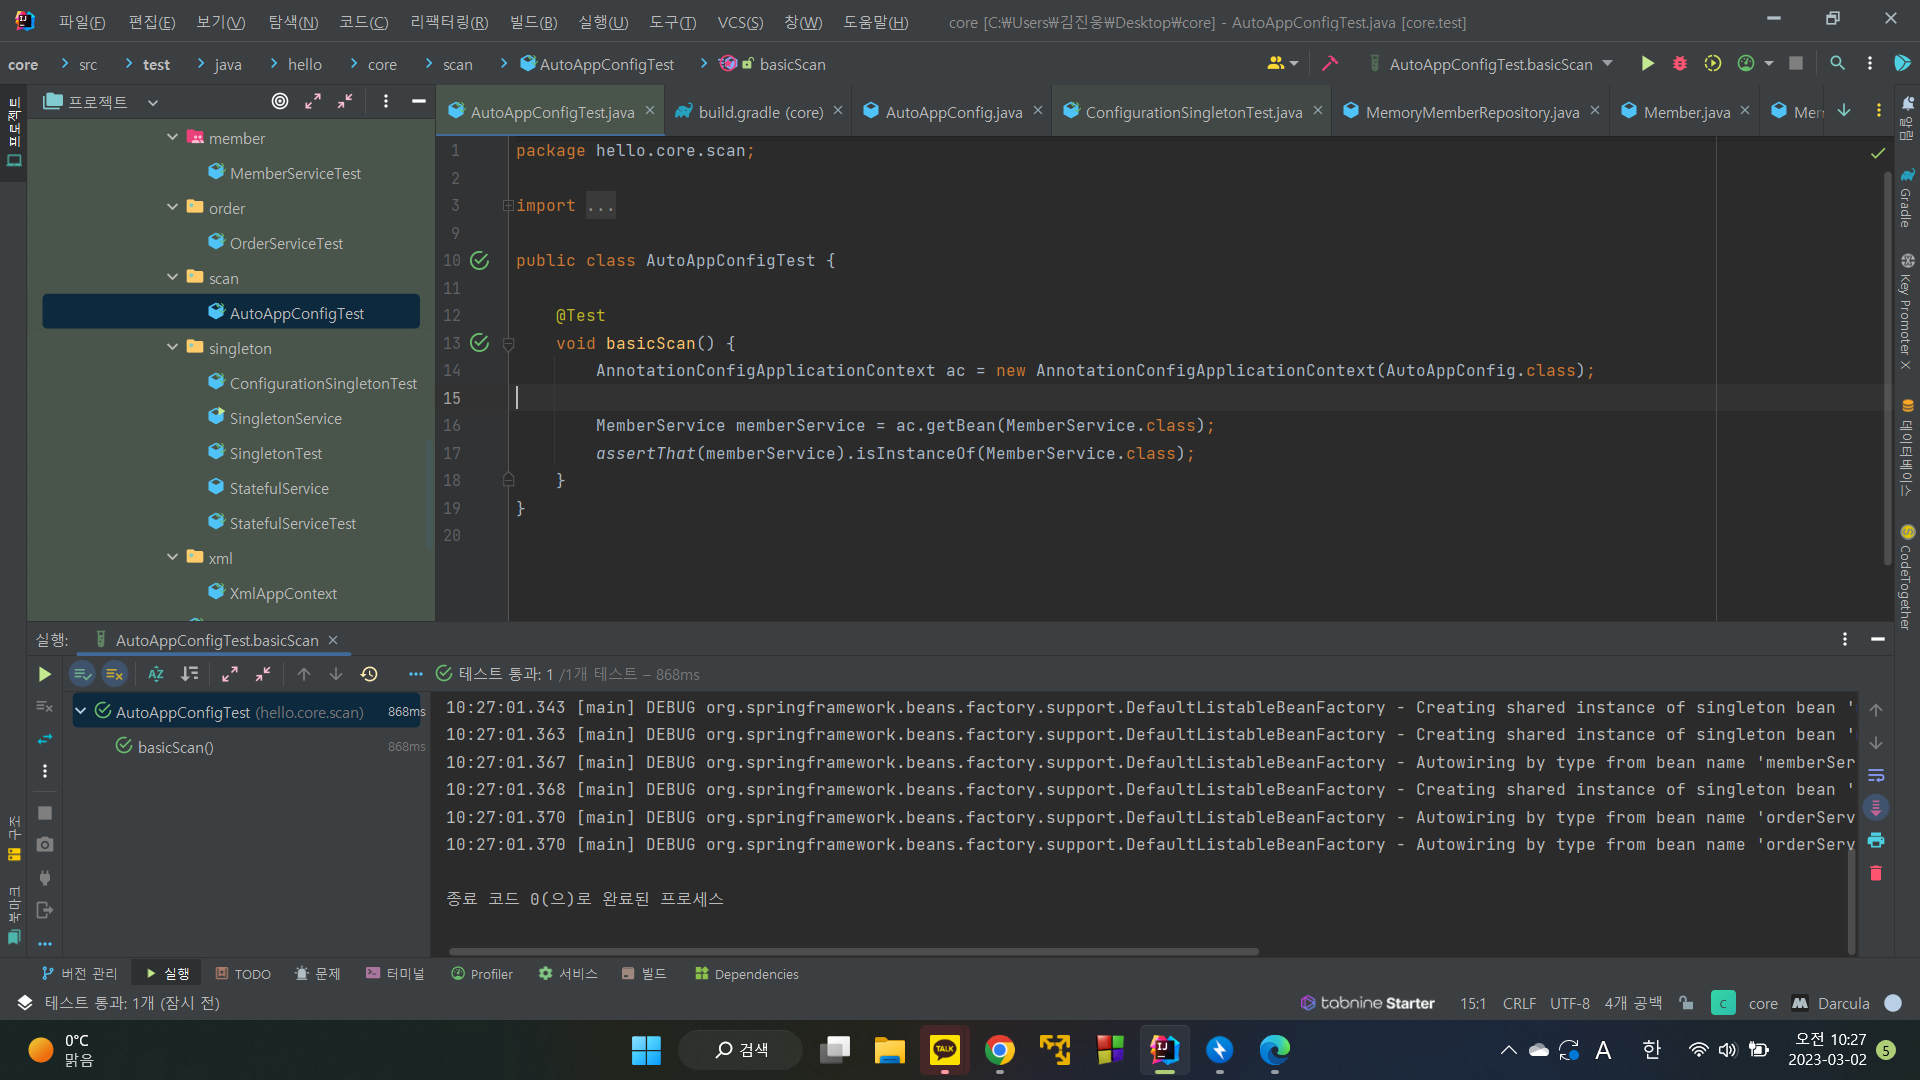Stop the running process in main toolbar

[x=1796, y=64]
